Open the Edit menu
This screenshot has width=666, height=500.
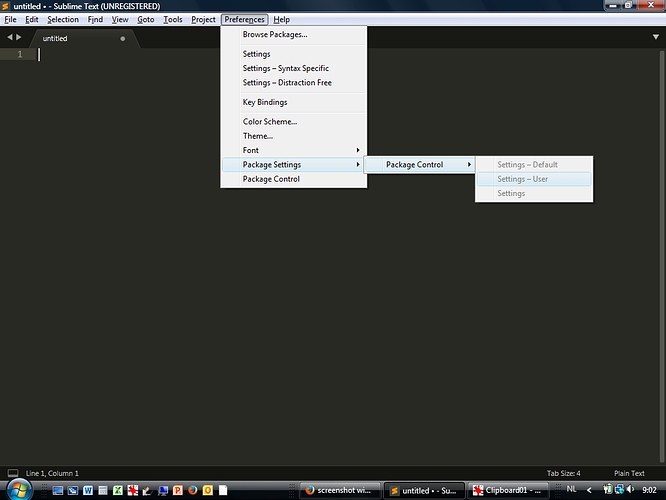point(31,20)
